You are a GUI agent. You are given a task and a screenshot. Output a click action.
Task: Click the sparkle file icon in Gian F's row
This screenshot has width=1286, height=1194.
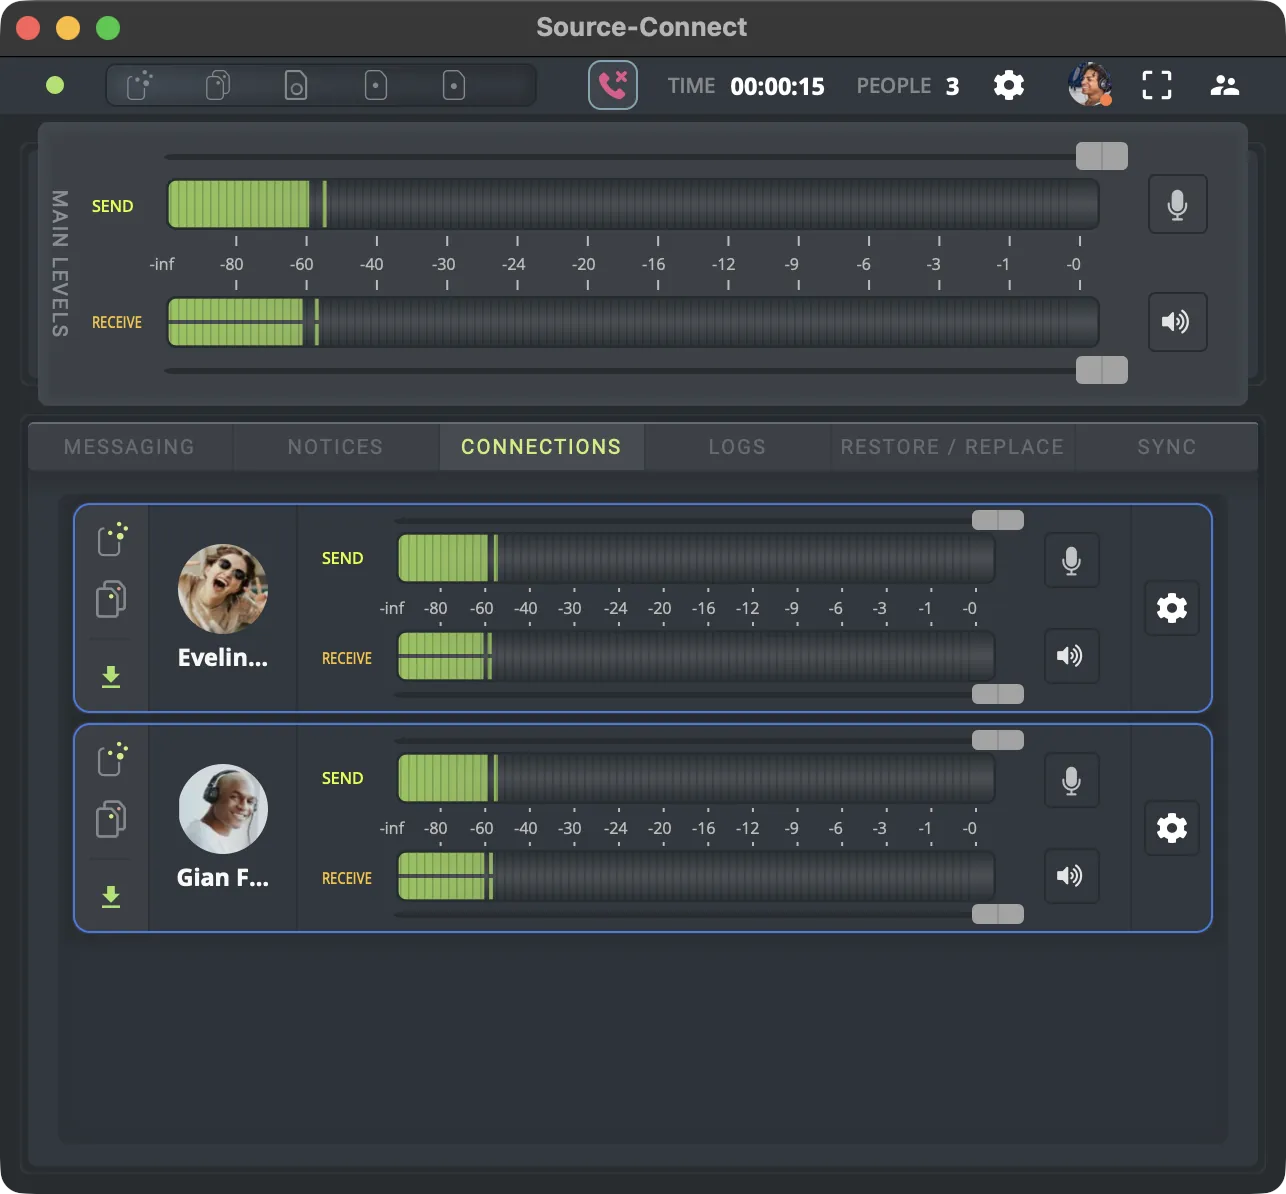(112, 758)
